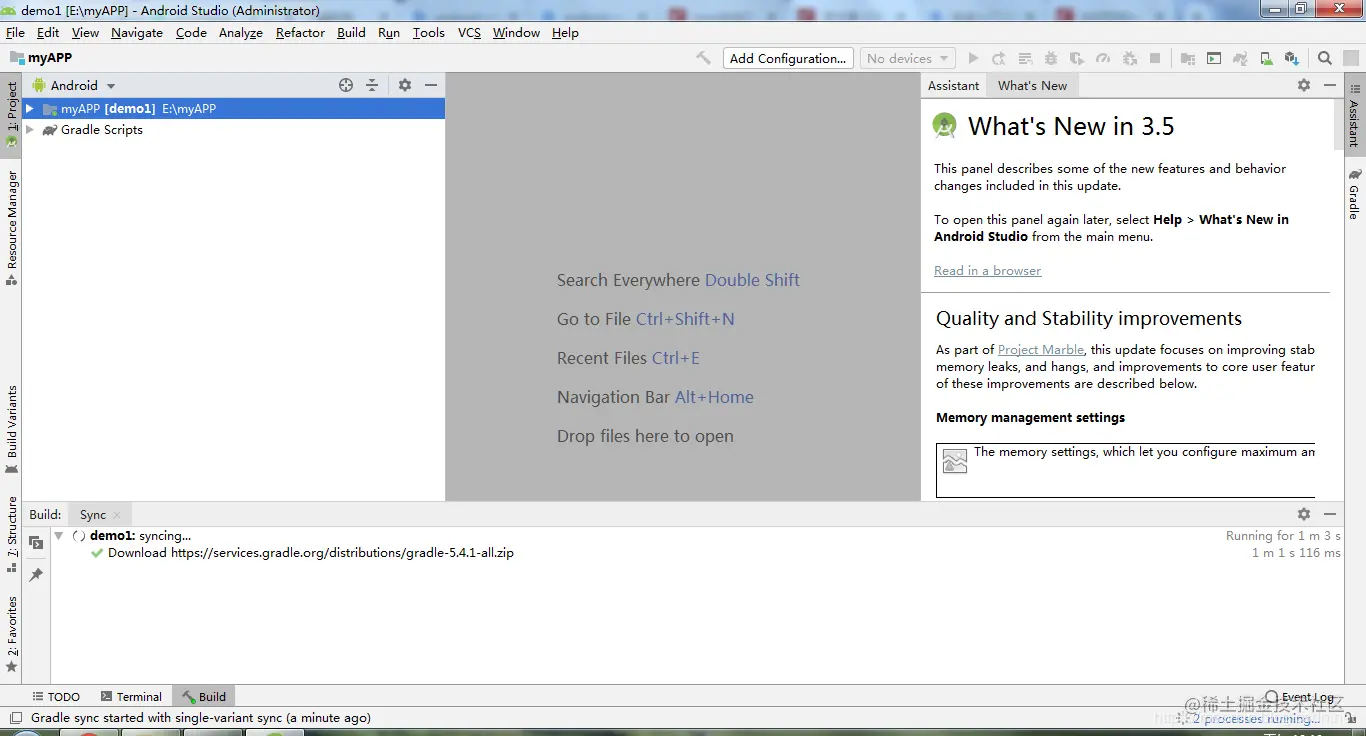This screenshot has height=736, width=1366.
Task: Expand the Gradle Scripts tree node
Action: coord(30,129)
